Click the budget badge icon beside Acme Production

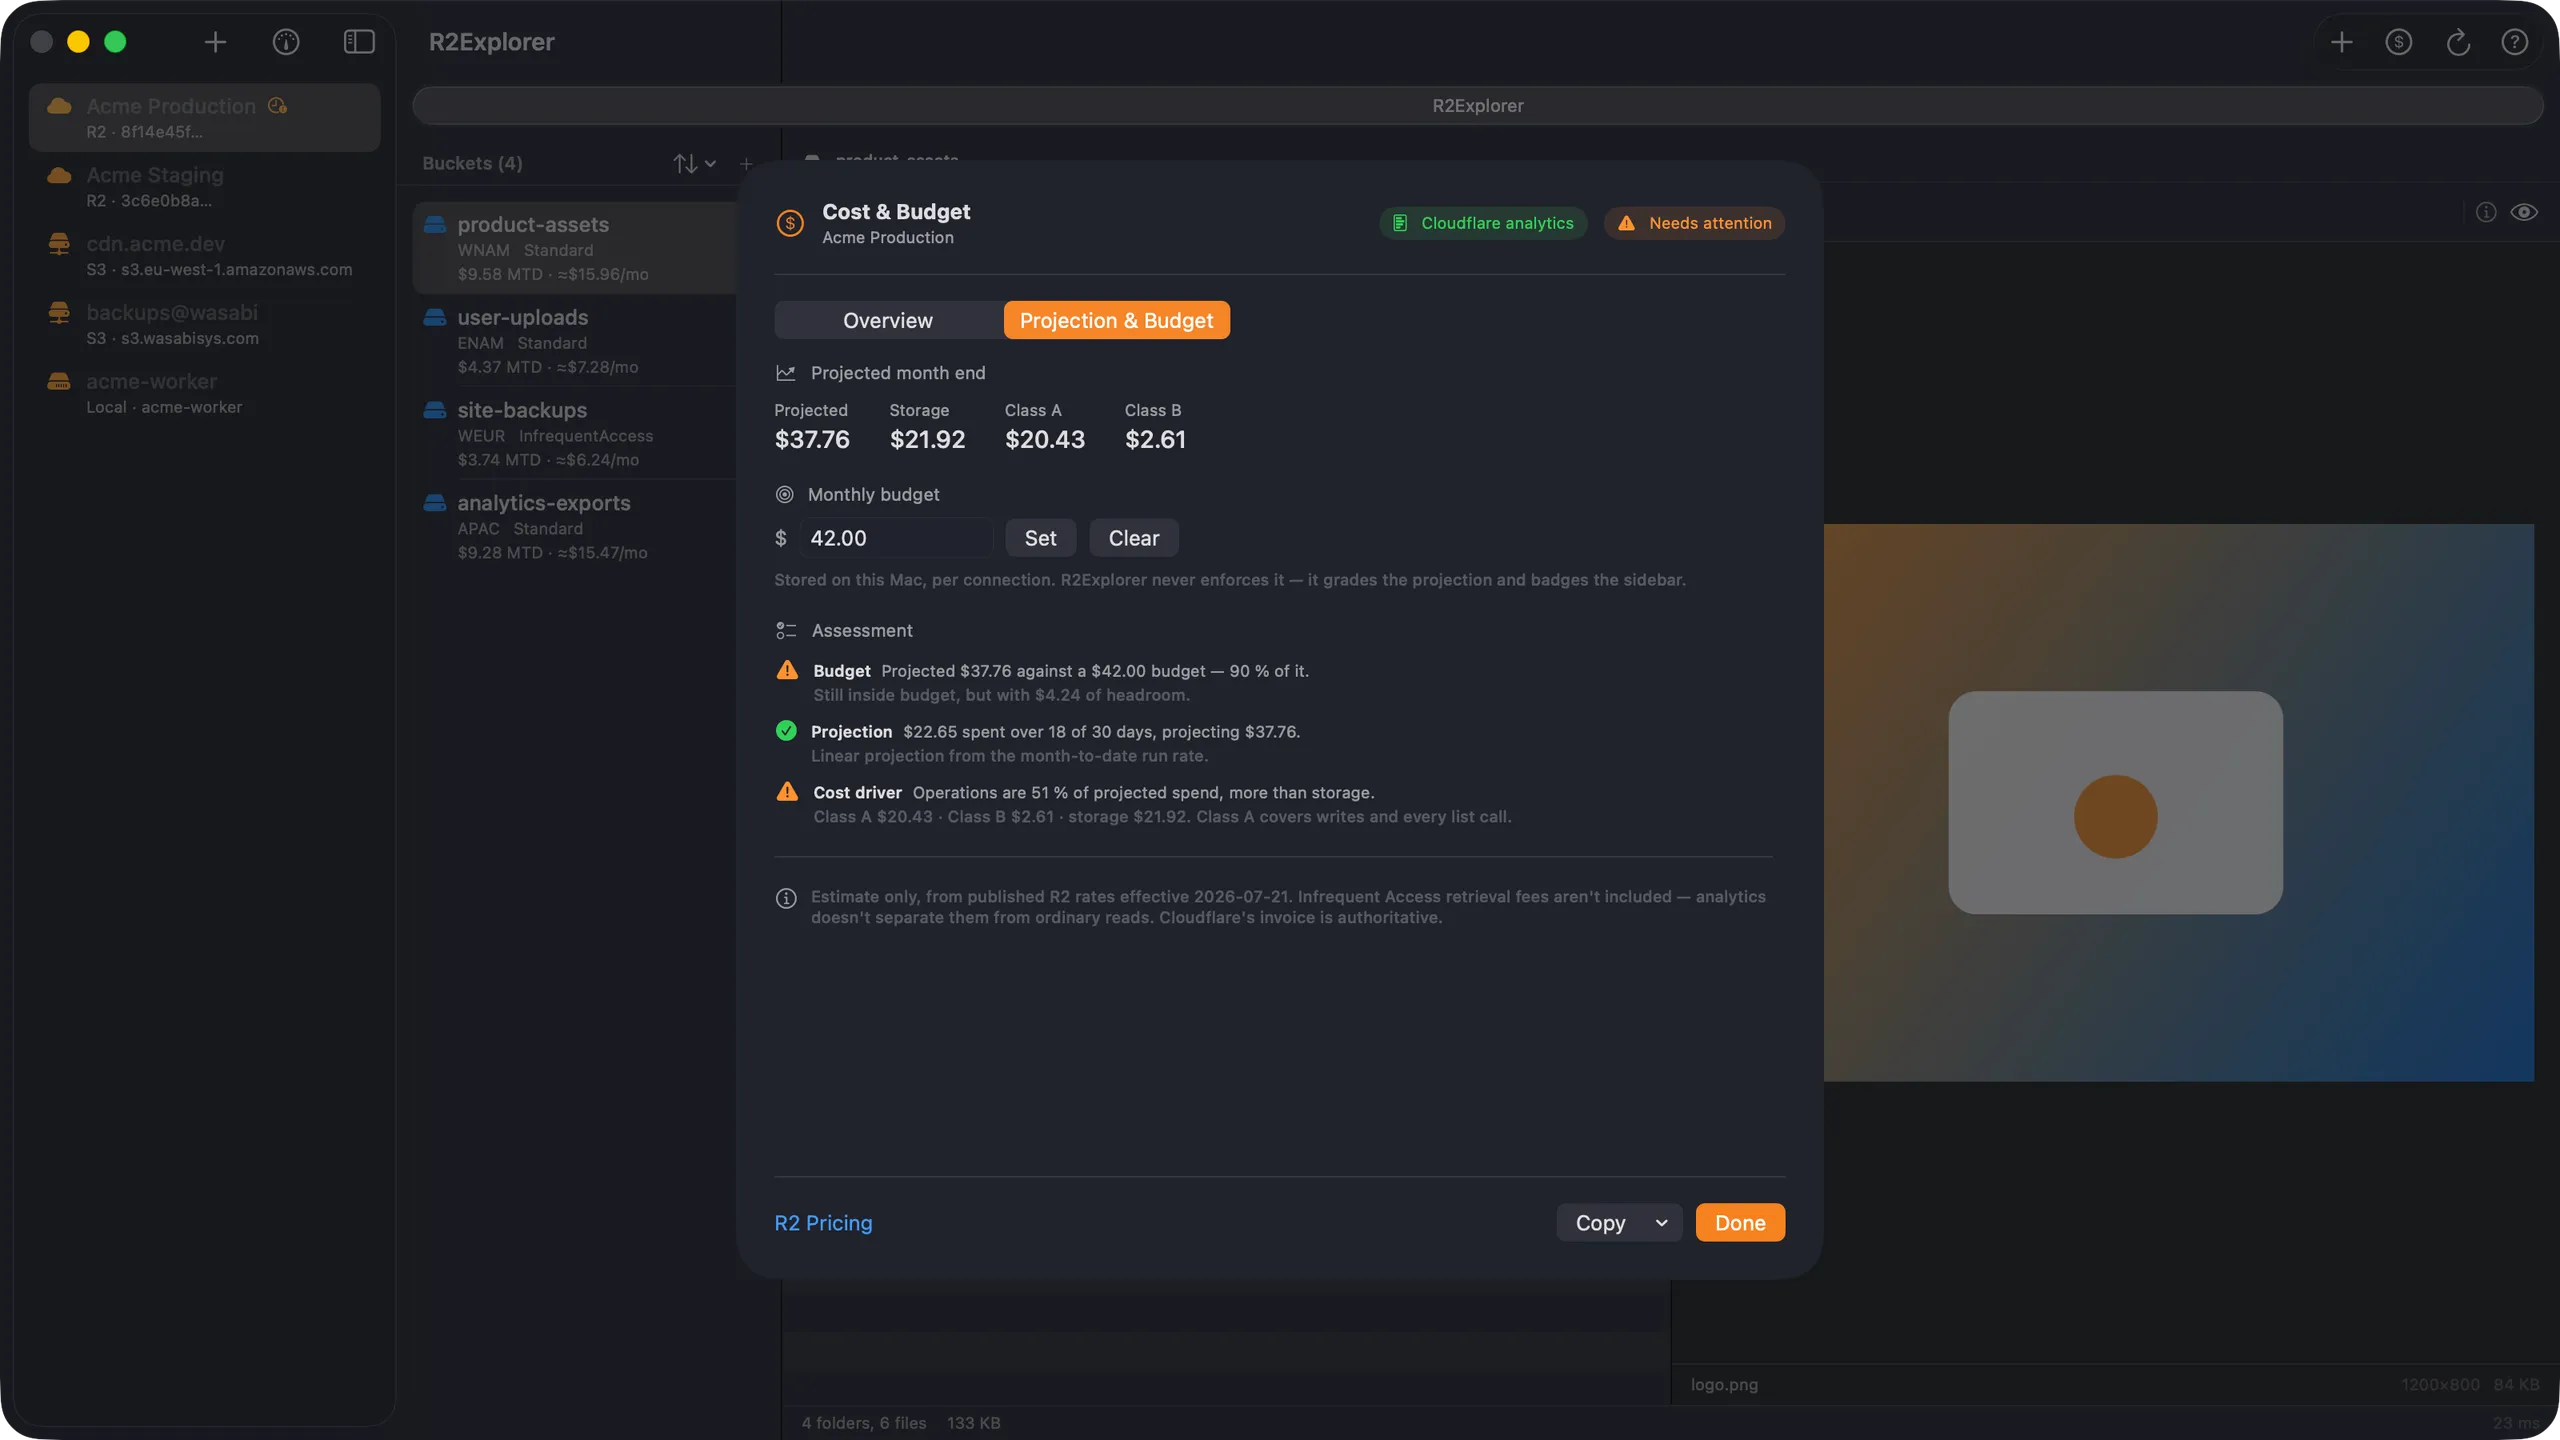click(x=278, y=106)
